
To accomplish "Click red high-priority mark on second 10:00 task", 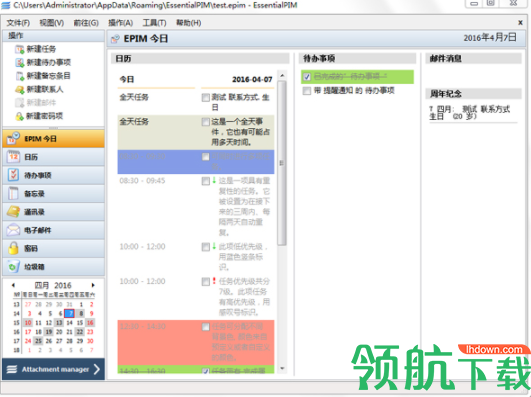I will [214, 281].
